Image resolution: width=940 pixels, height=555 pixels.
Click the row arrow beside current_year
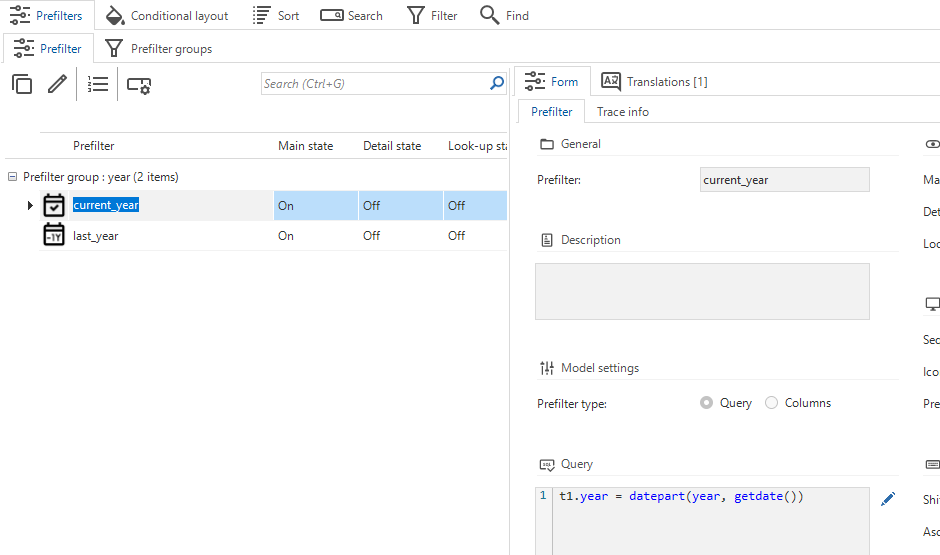click(30, 206)
